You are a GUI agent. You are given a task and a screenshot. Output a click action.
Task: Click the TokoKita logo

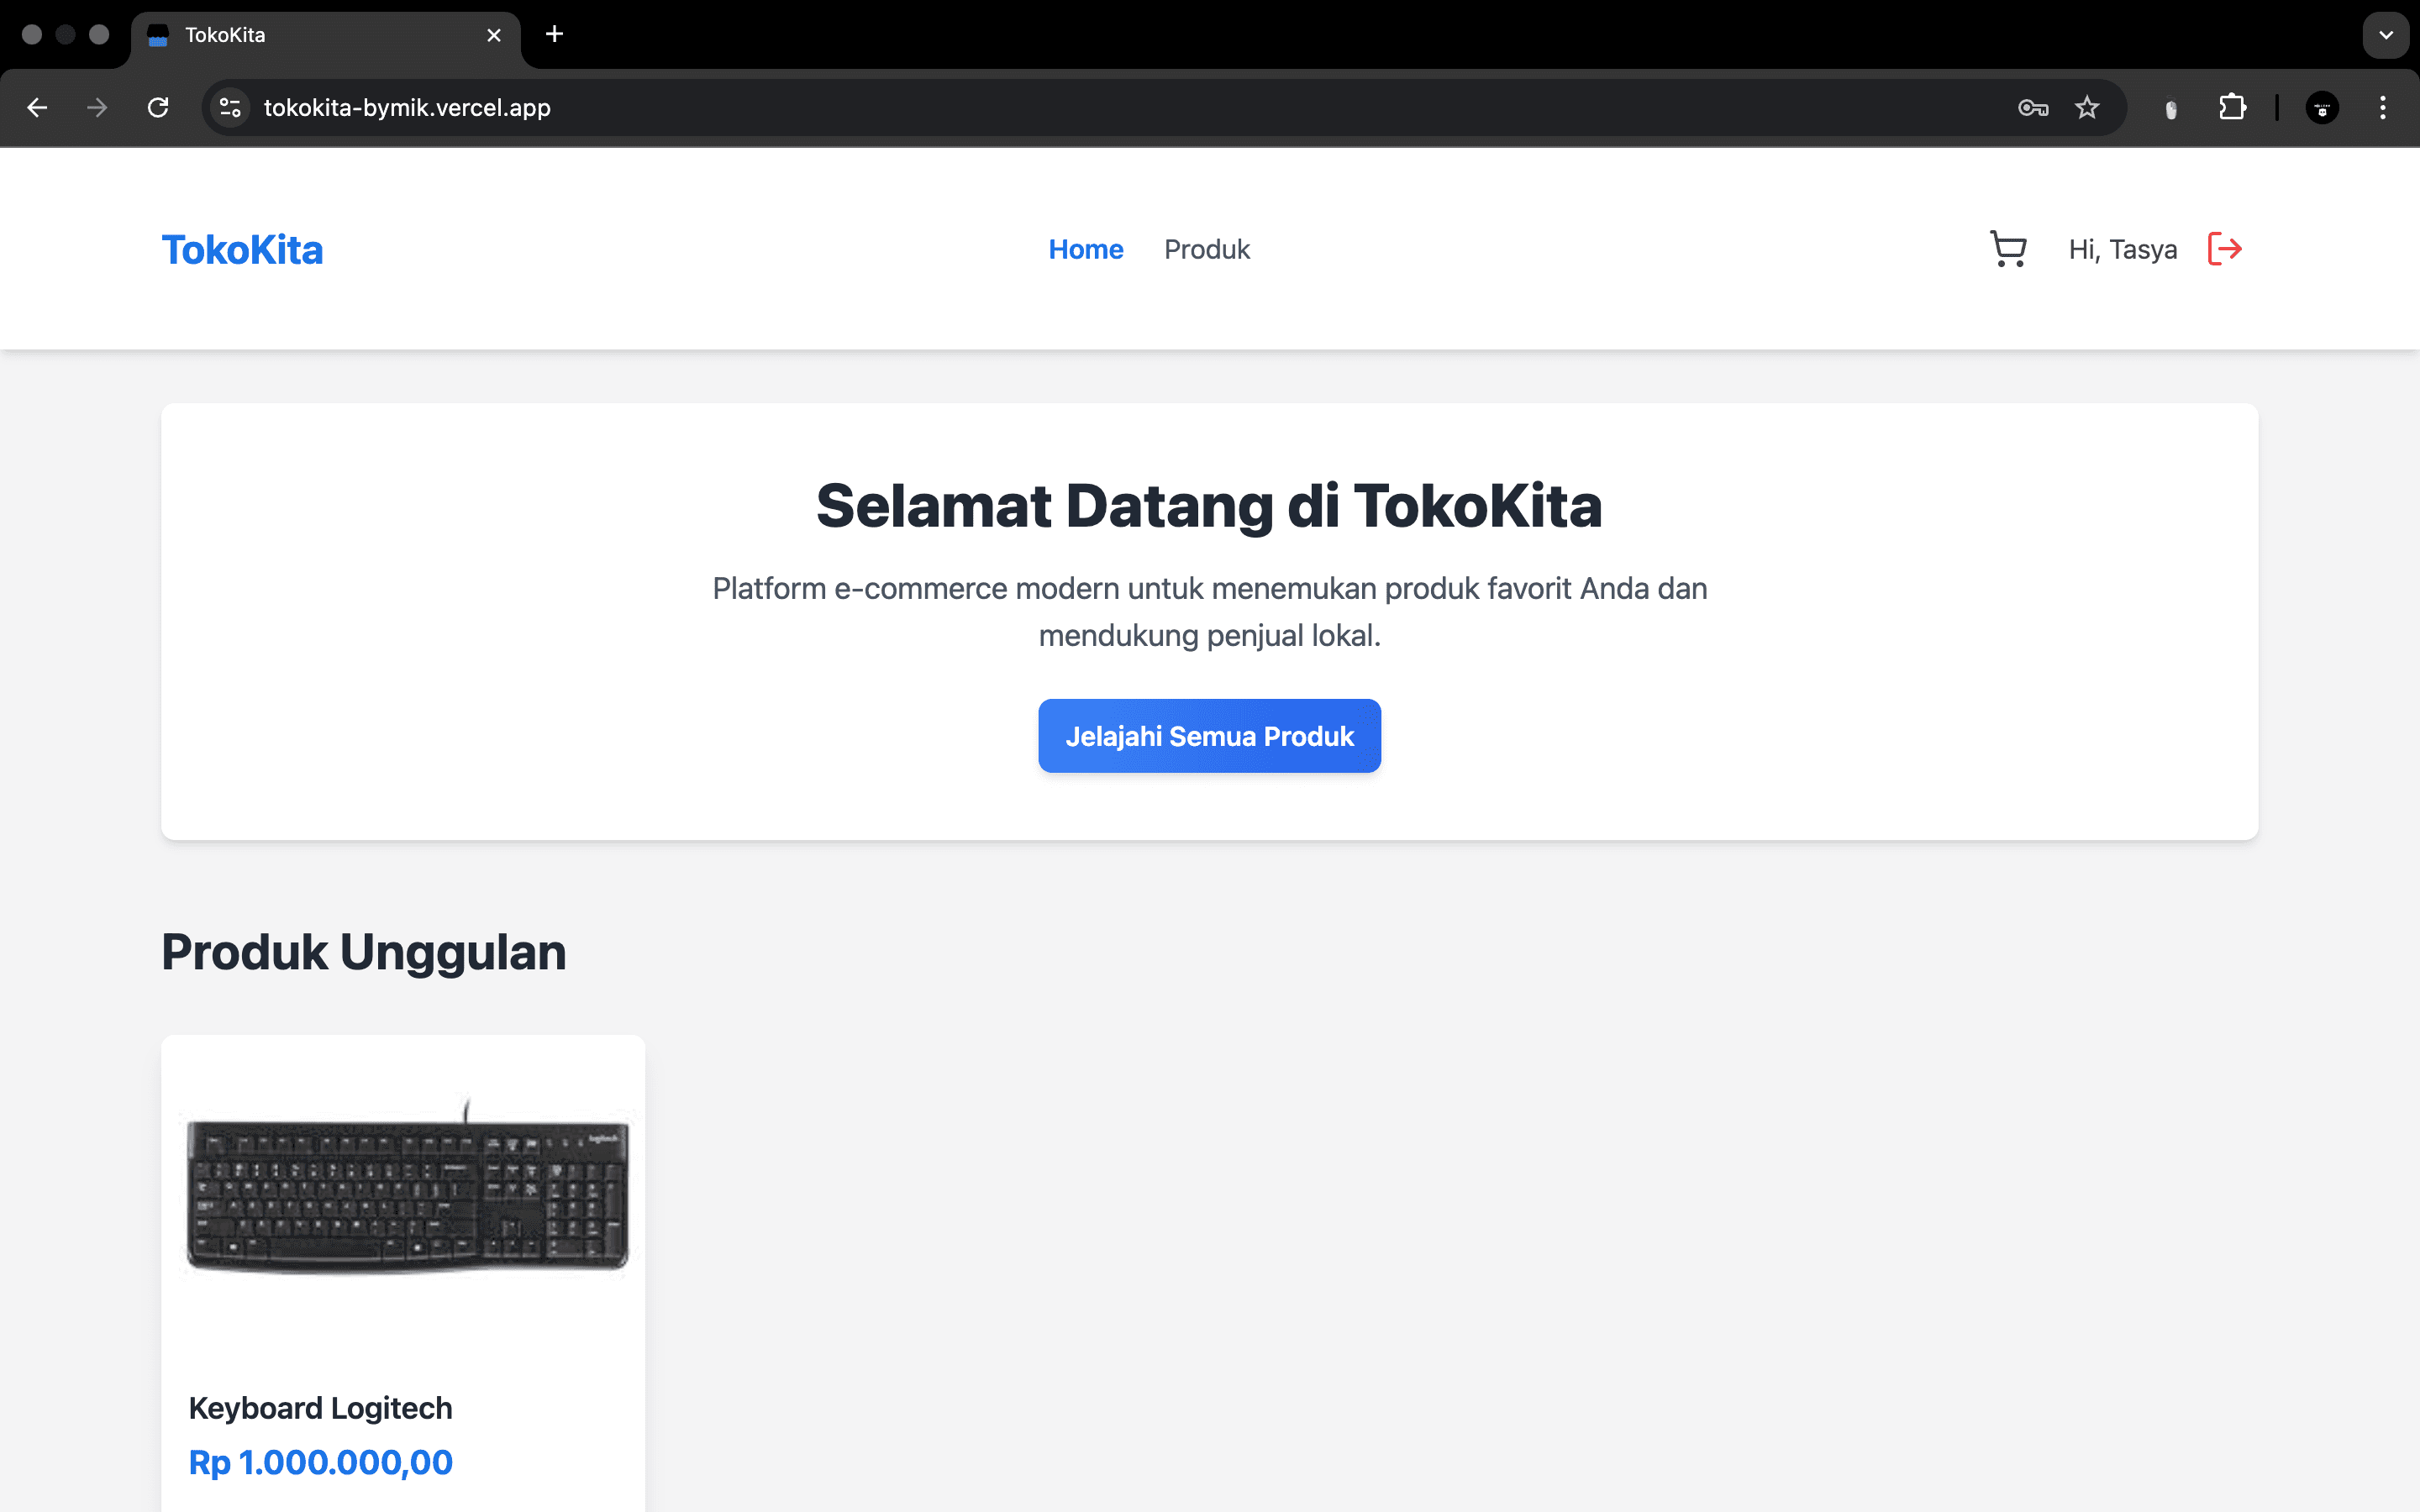pyautogui.click(x=242, y=249)
